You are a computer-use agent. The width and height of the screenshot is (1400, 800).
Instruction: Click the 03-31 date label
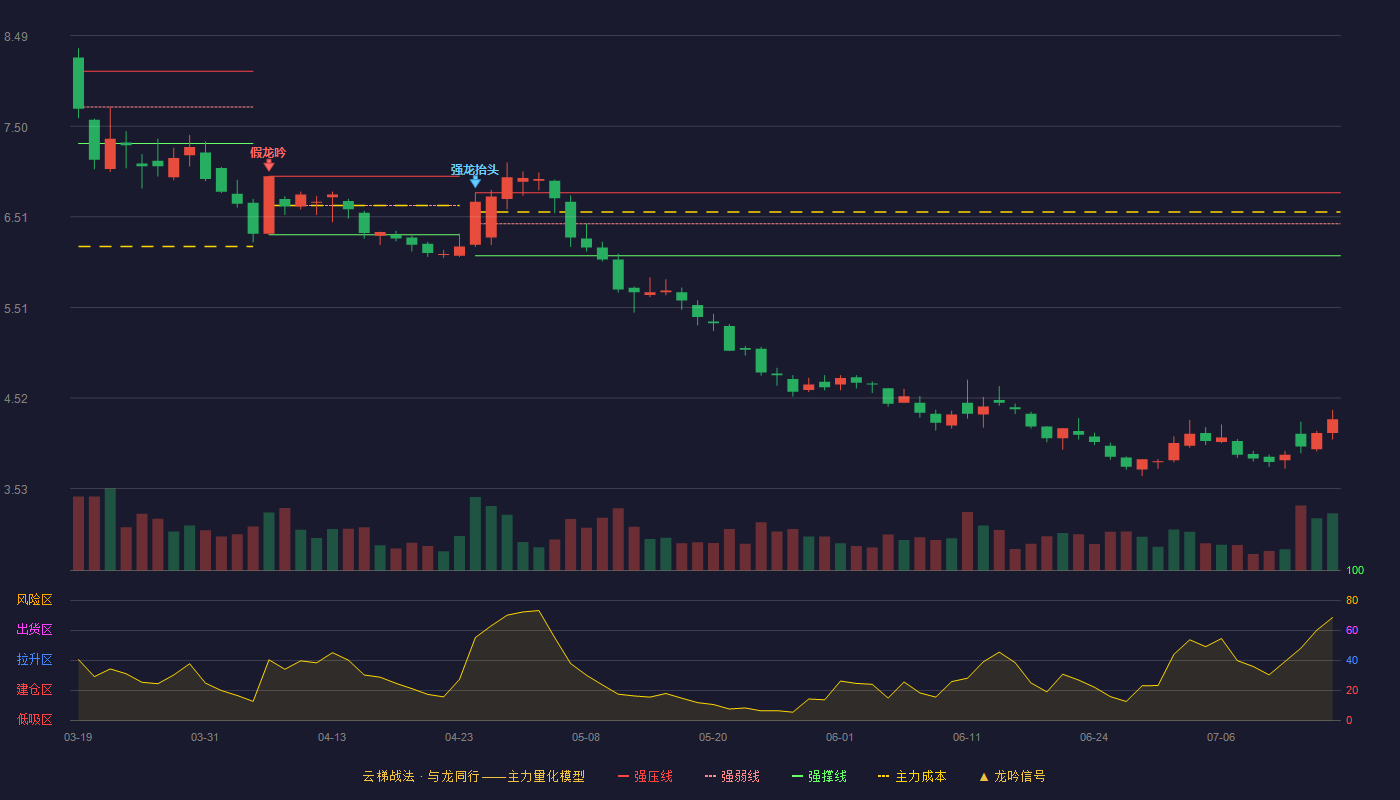coord(205,737)
